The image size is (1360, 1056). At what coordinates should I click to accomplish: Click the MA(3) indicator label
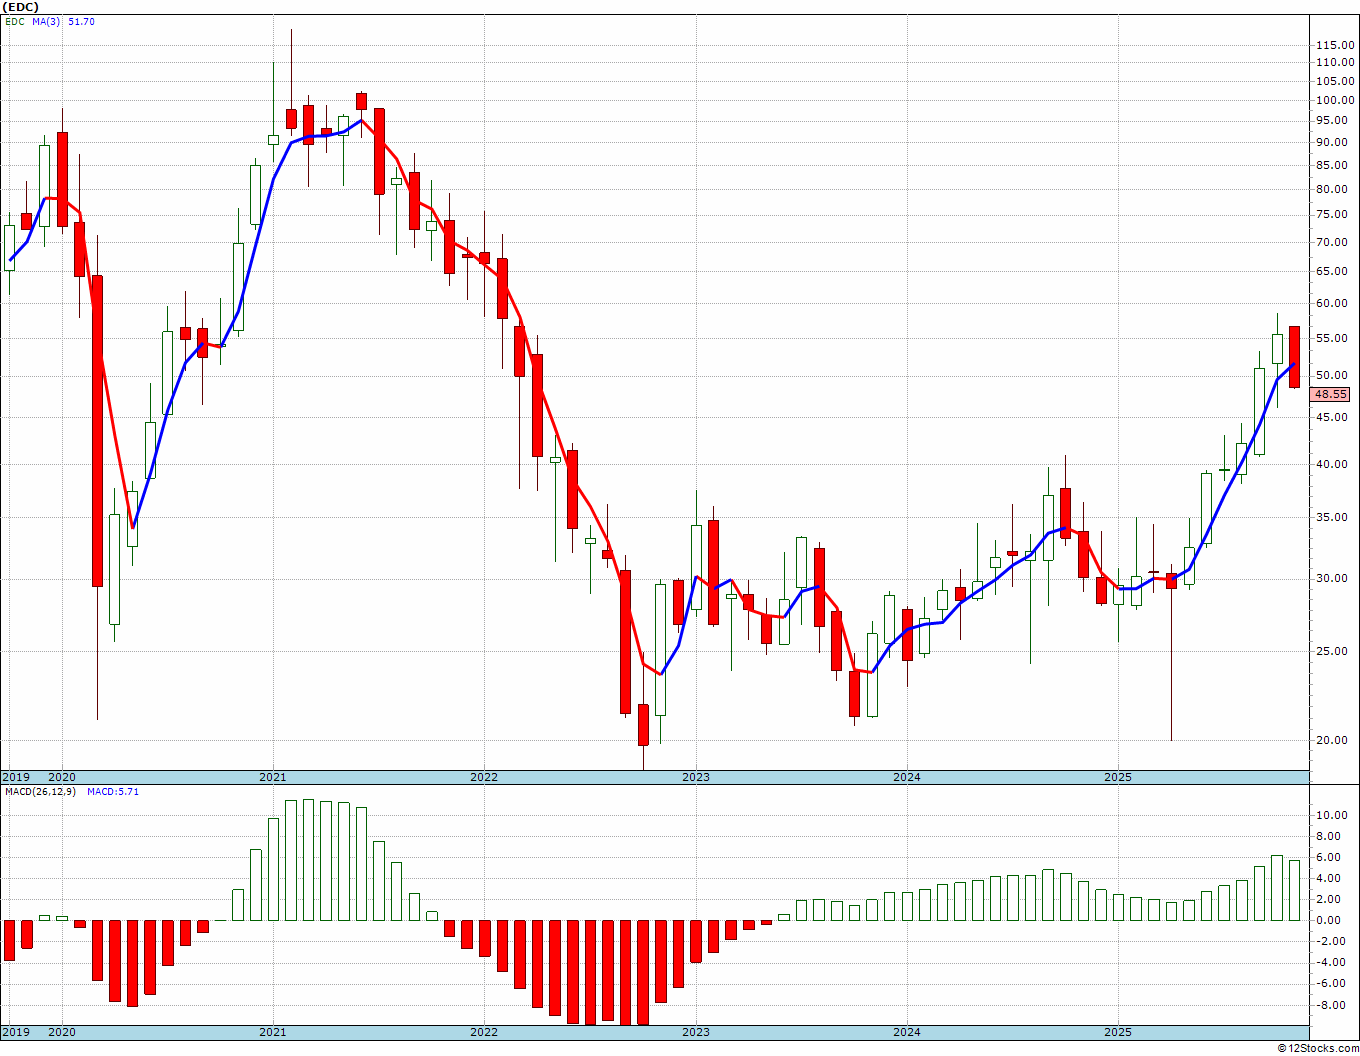pyautogui.click(x=46, y=21)
